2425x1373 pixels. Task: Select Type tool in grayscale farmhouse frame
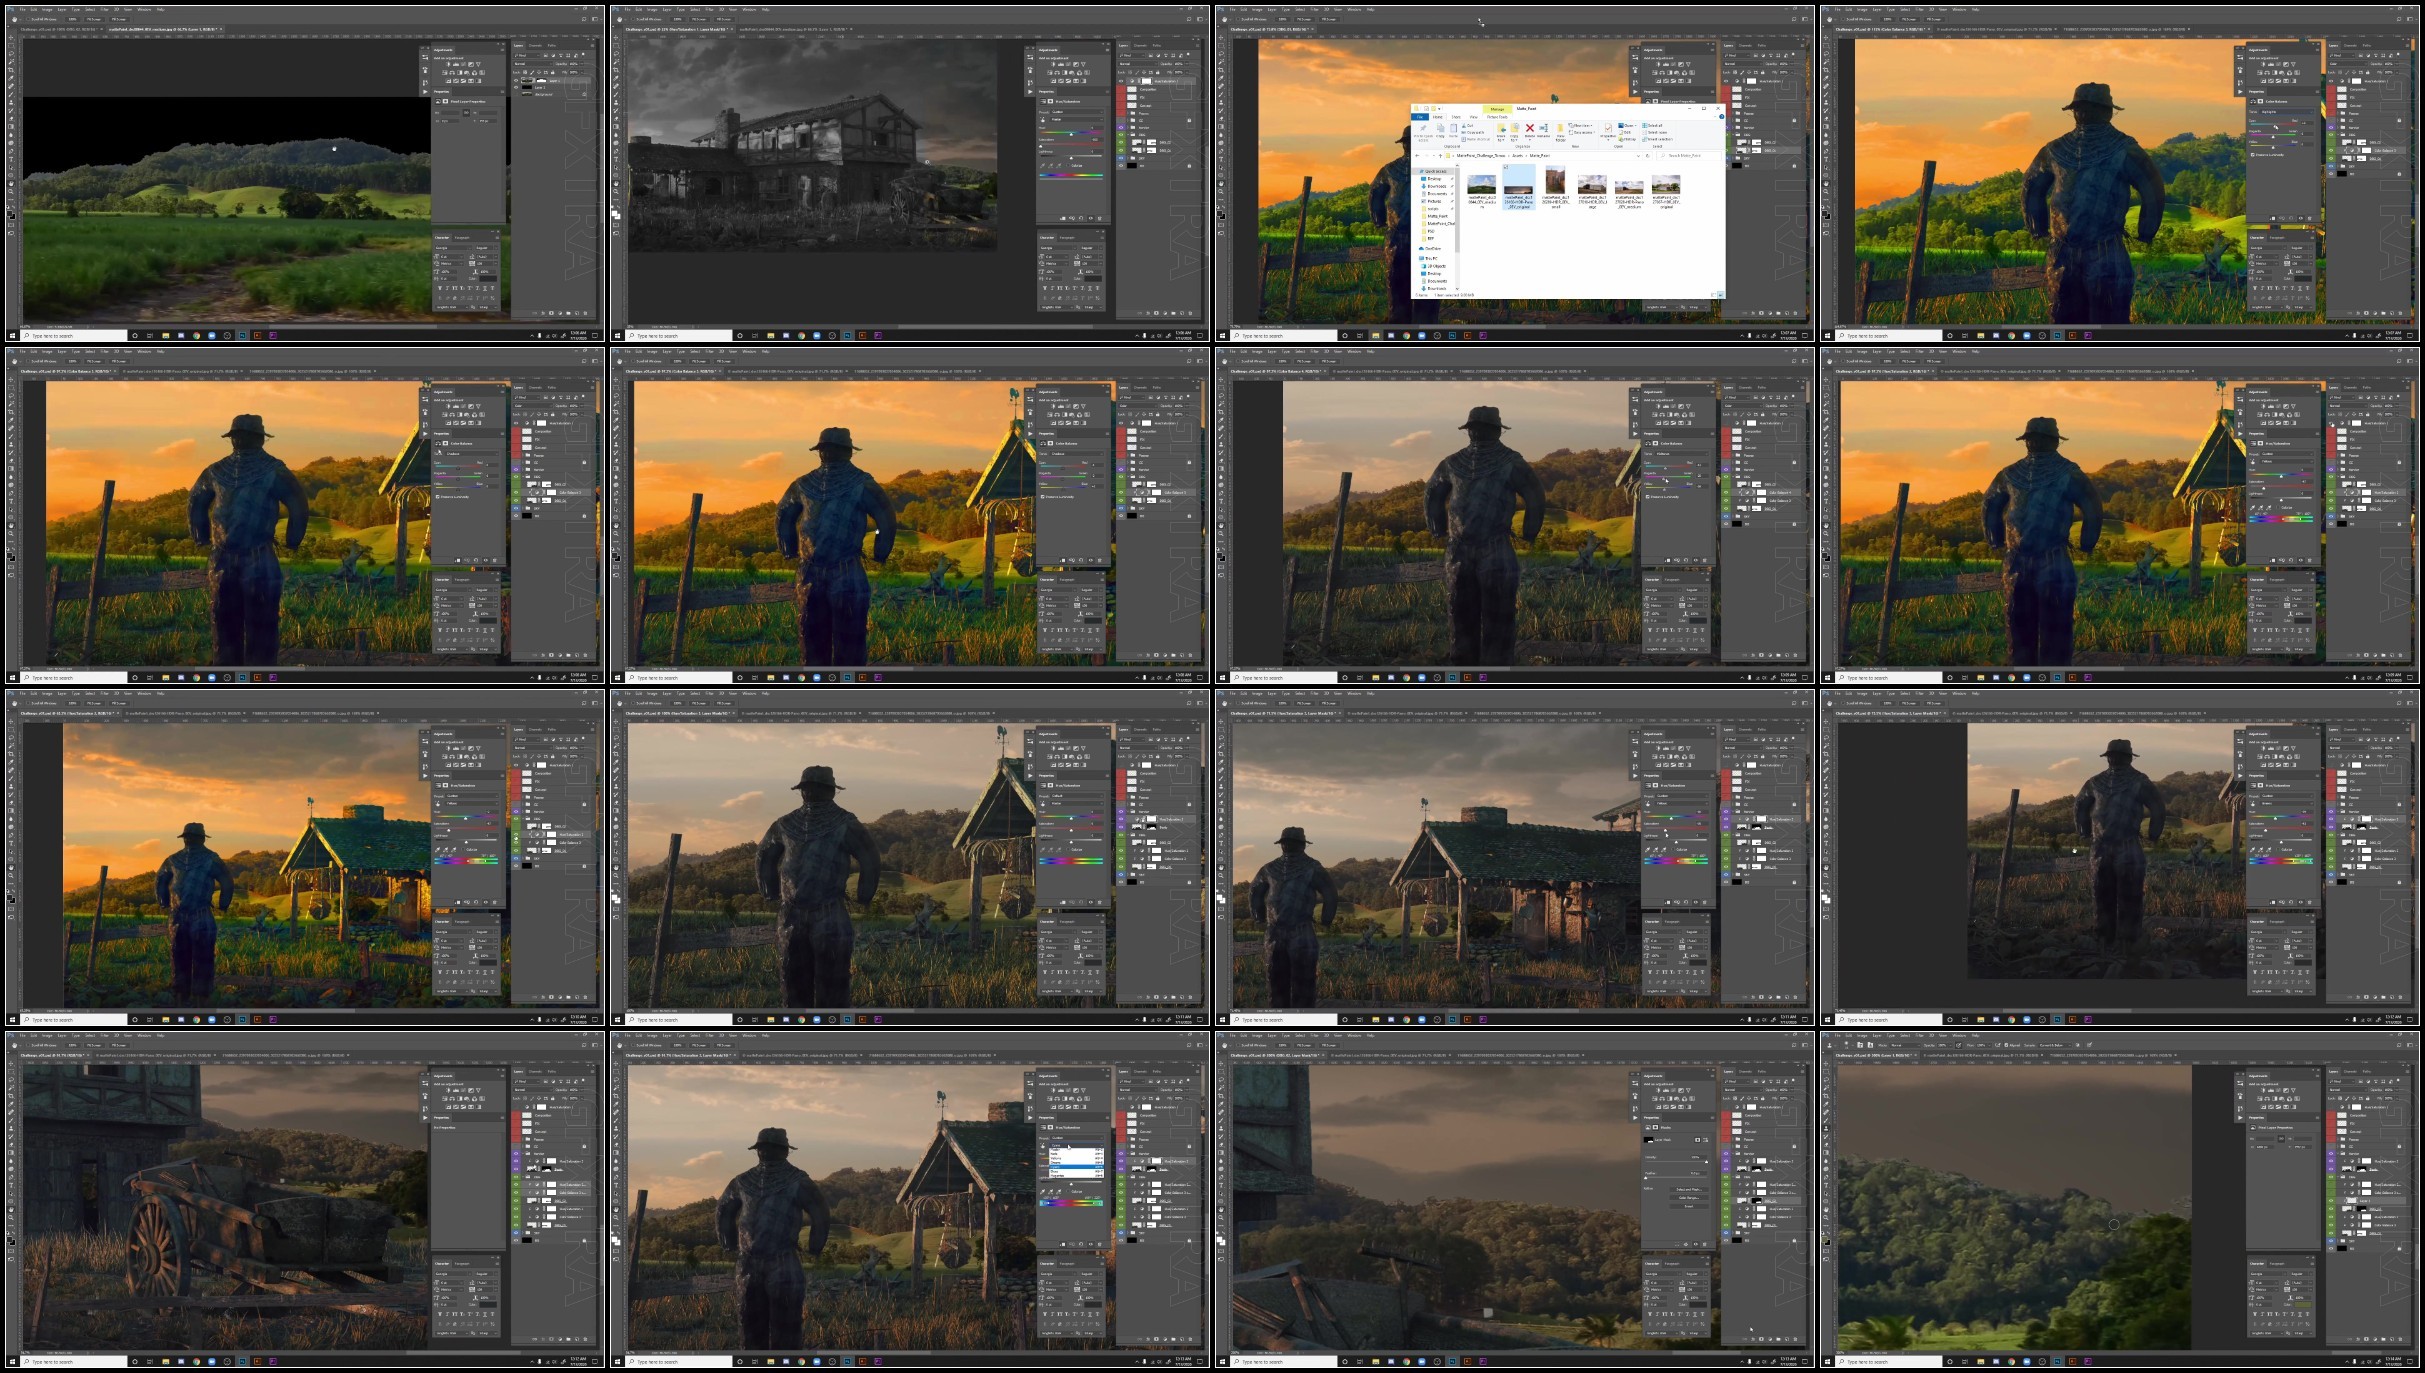point(616,159)
